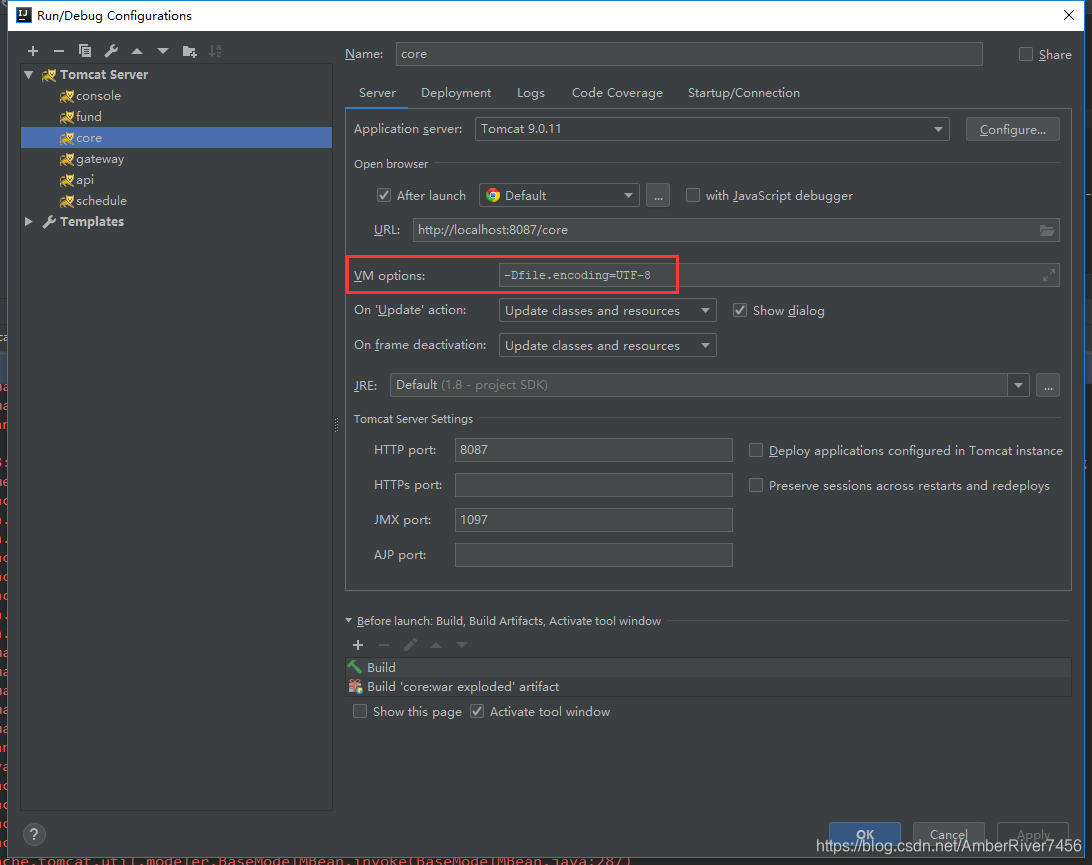Select the Build launch task row
1092x865 pixels.
(x=708, y=667)
